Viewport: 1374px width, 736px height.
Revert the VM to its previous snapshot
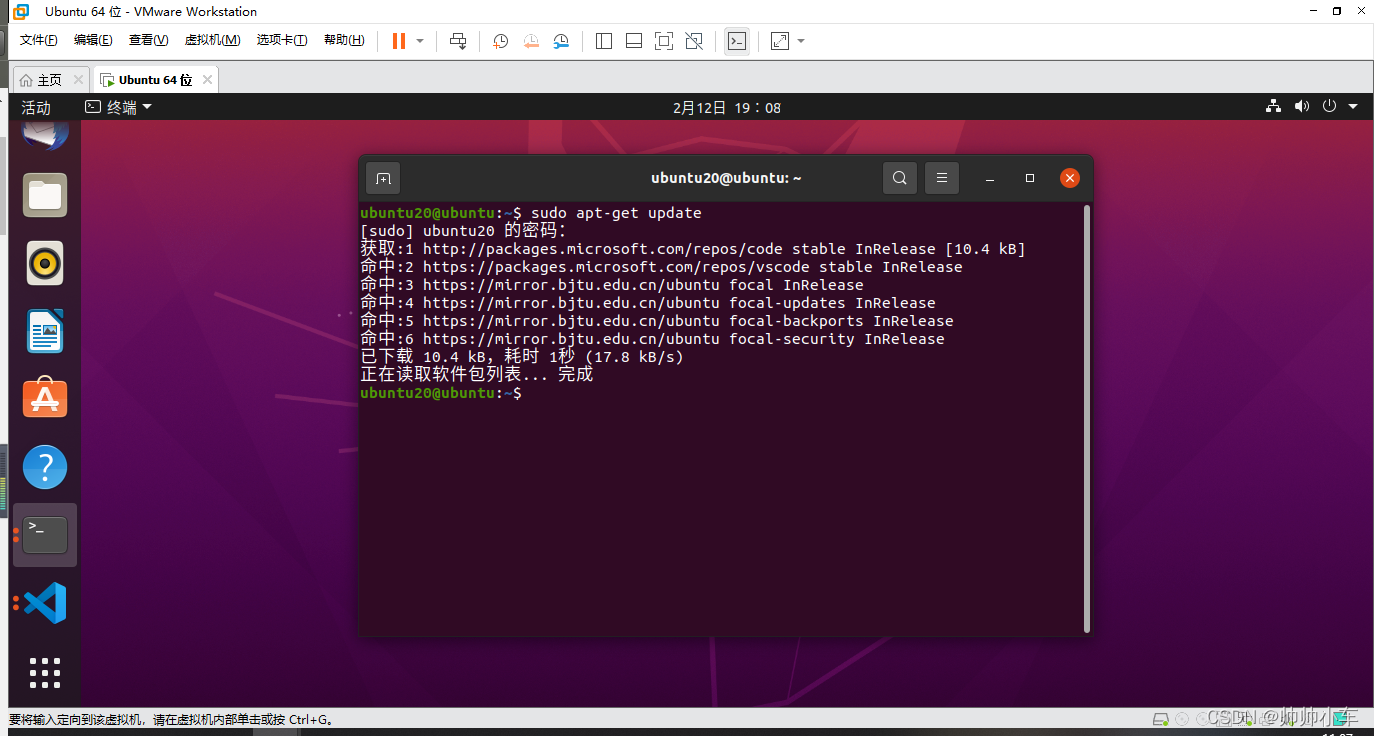(x=531, y=41)
